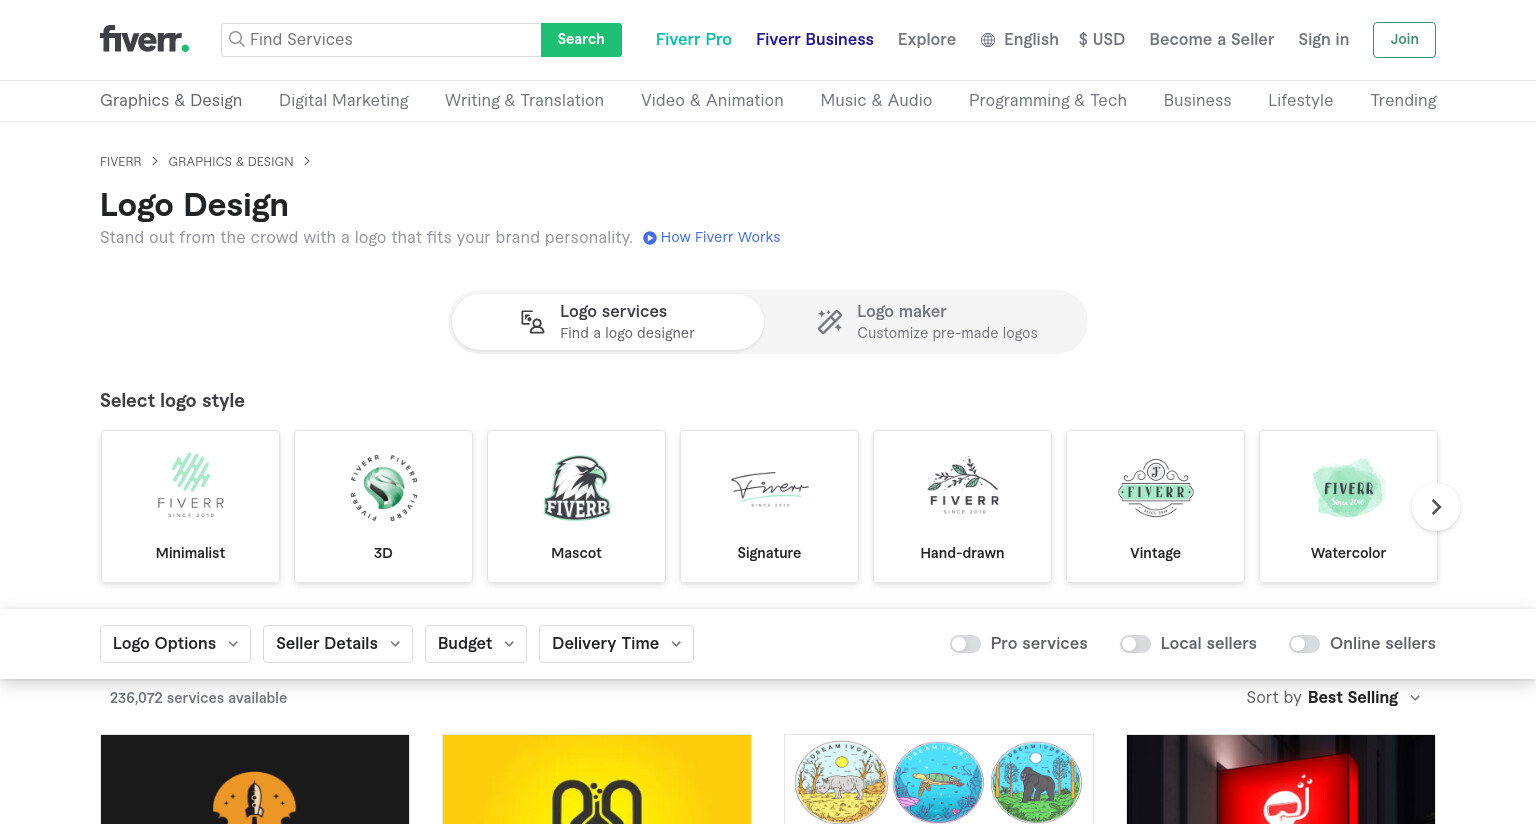
Task: Click GRAPHICS & DESIGN breadcrumb link
Action: coord(231,162)
